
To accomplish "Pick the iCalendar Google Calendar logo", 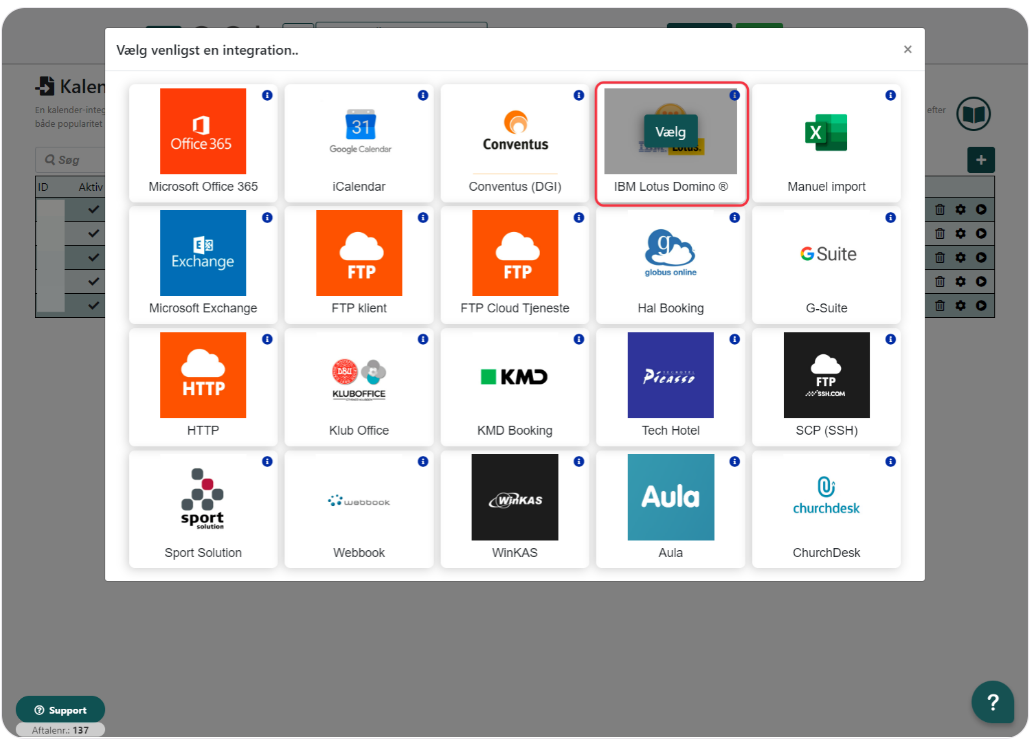I will [x=360, y=131].
